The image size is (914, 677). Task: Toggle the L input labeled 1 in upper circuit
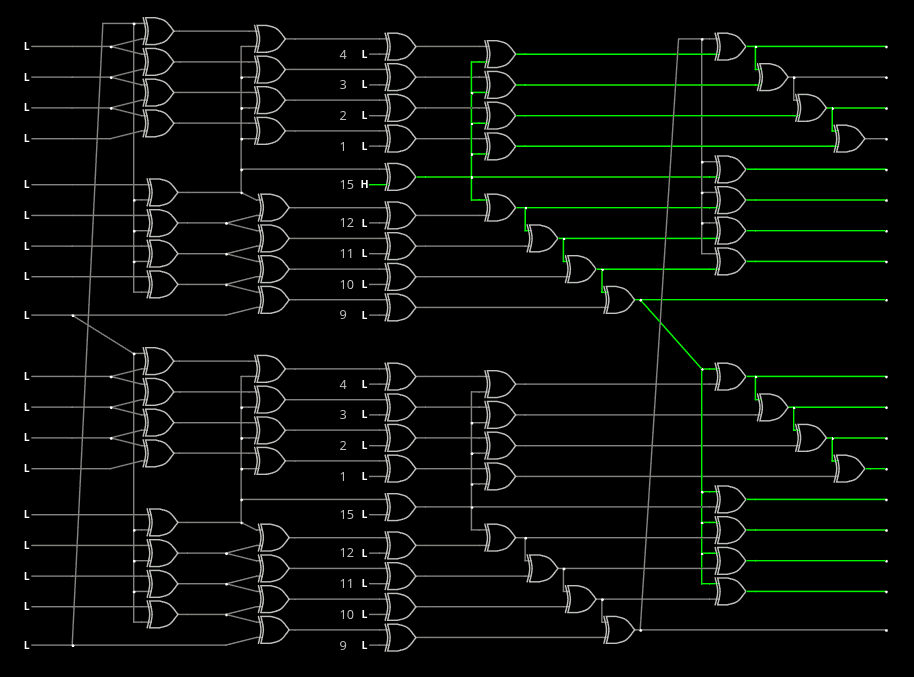[x=364, y=147]
